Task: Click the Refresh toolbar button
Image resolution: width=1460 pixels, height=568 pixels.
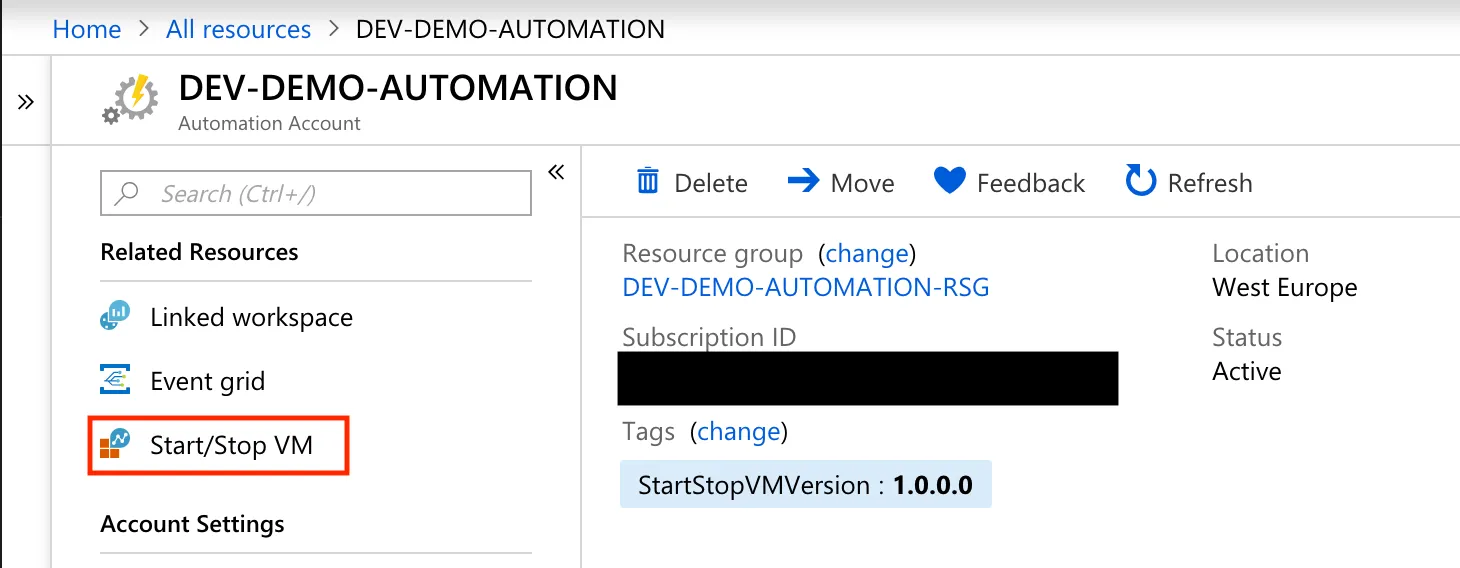Action: tap(1189, 182)
